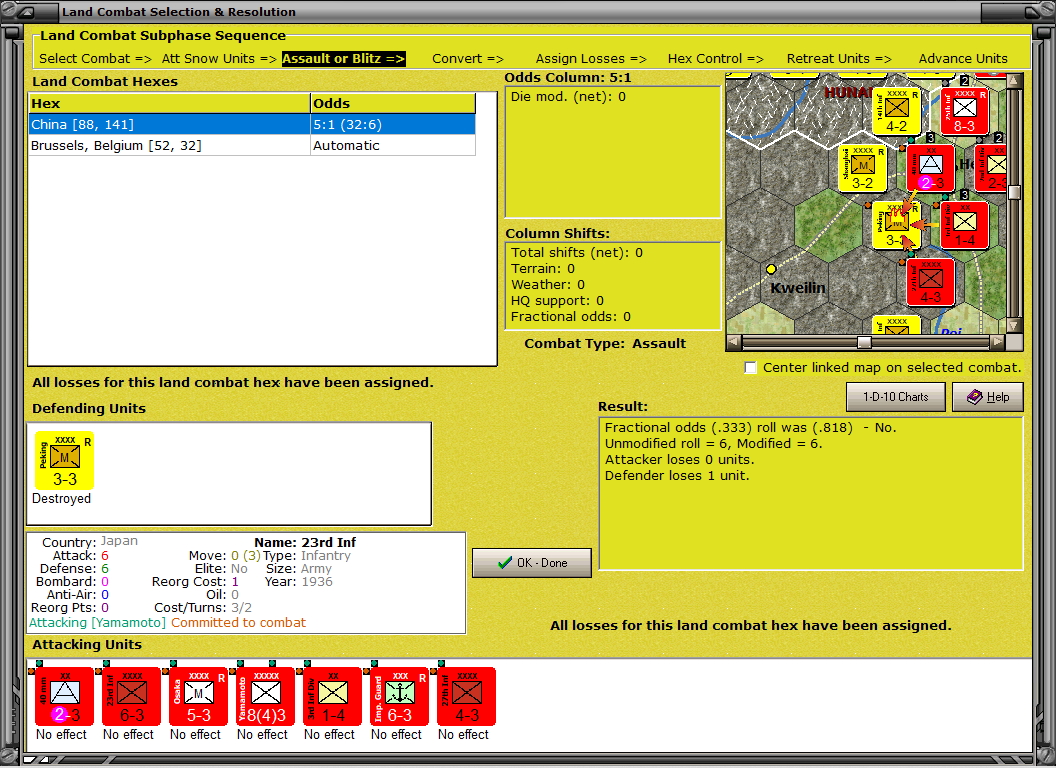Enable Center linked map on selected combat
Screen dimensions: 1056x768
tap(750, 368)
